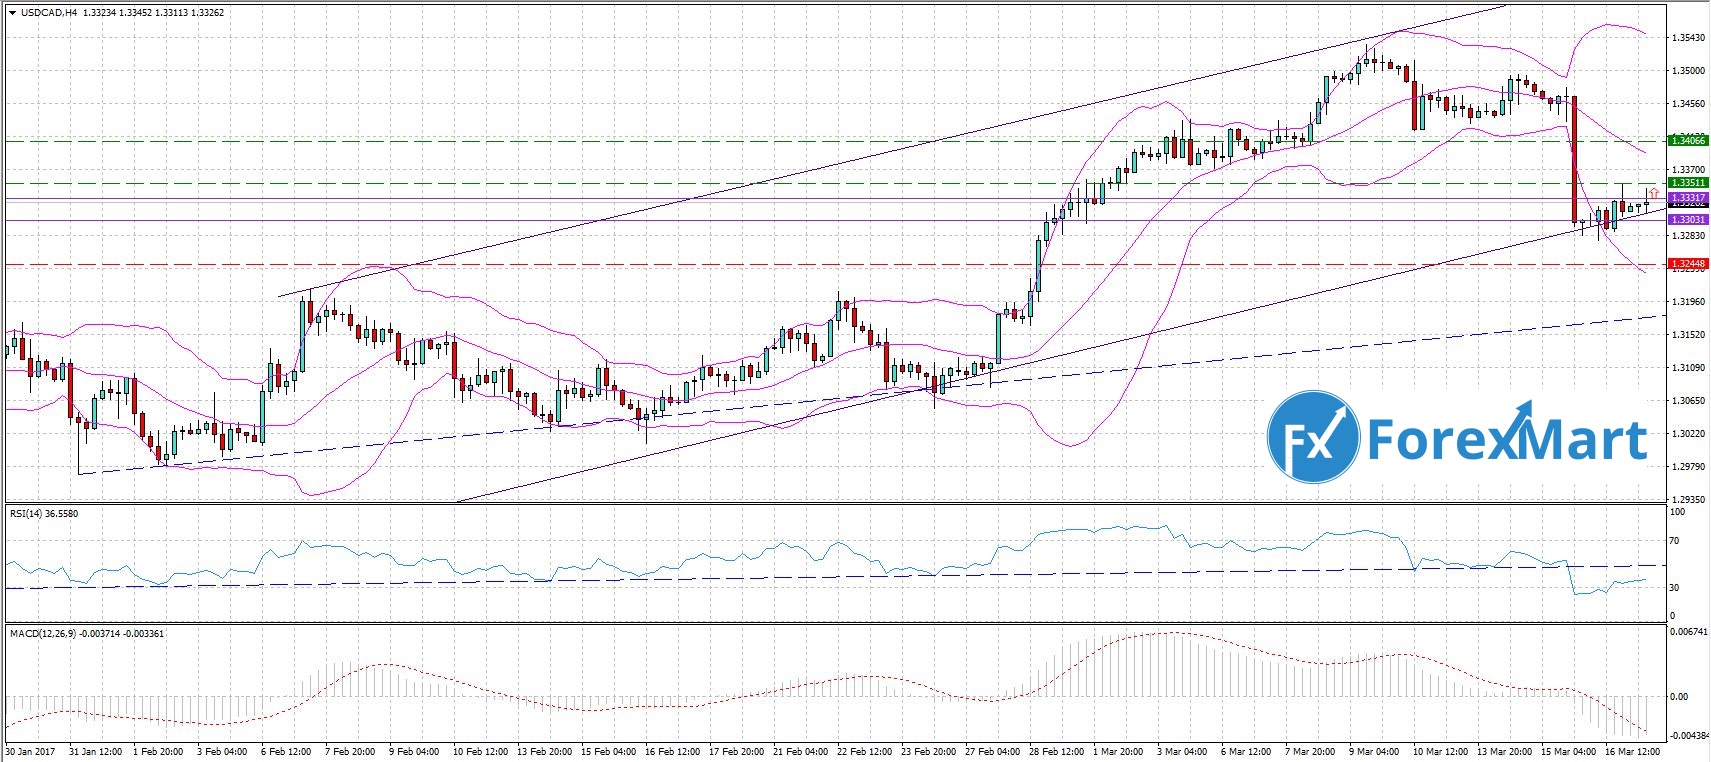Click the 16 Feb 12:00 time label
Image resolution: width=1711 pixels, height=762 pixels.
click(x=670, y=750)
